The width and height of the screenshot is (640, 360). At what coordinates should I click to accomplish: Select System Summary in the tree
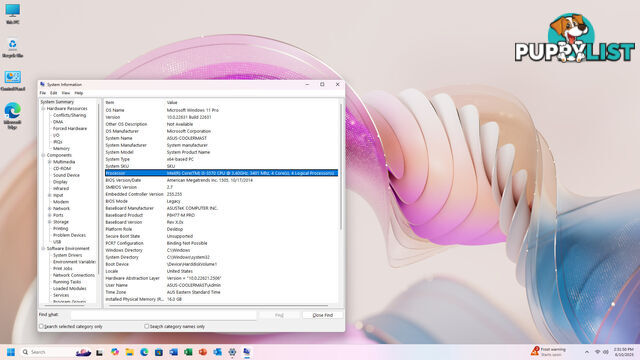pyautogui.click(x=57, y=102)
